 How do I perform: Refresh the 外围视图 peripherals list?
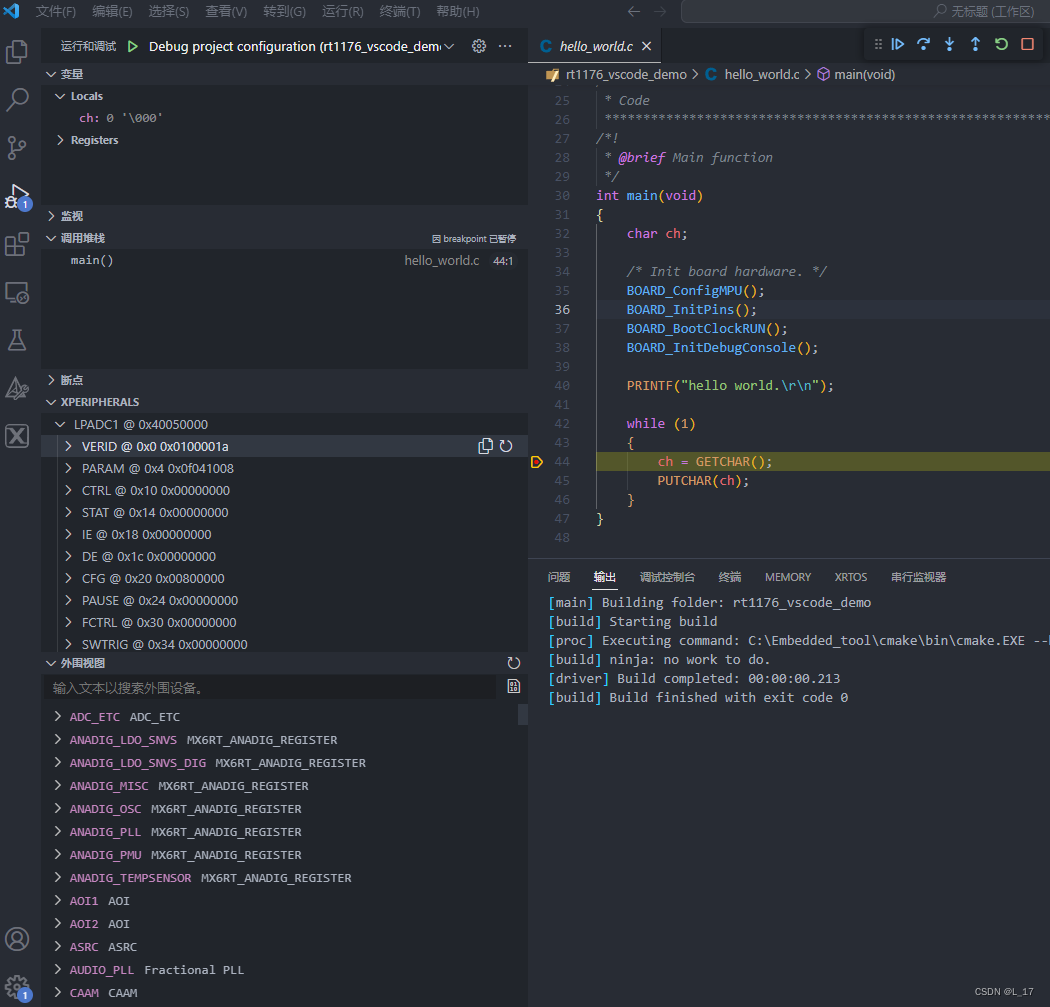513,662
